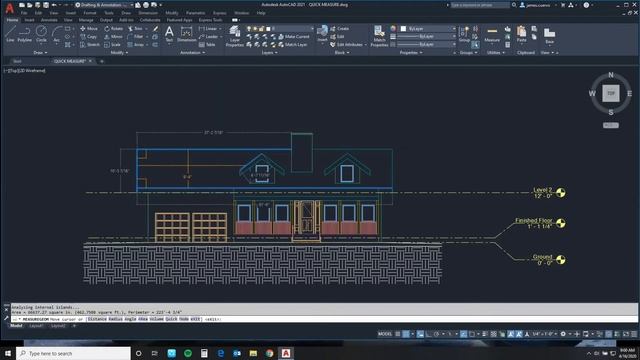Image resolution: width=640 pixels, height=360 pixels.
Task: Click the TOP face of the ViewCube
Action: click(611, 93)
